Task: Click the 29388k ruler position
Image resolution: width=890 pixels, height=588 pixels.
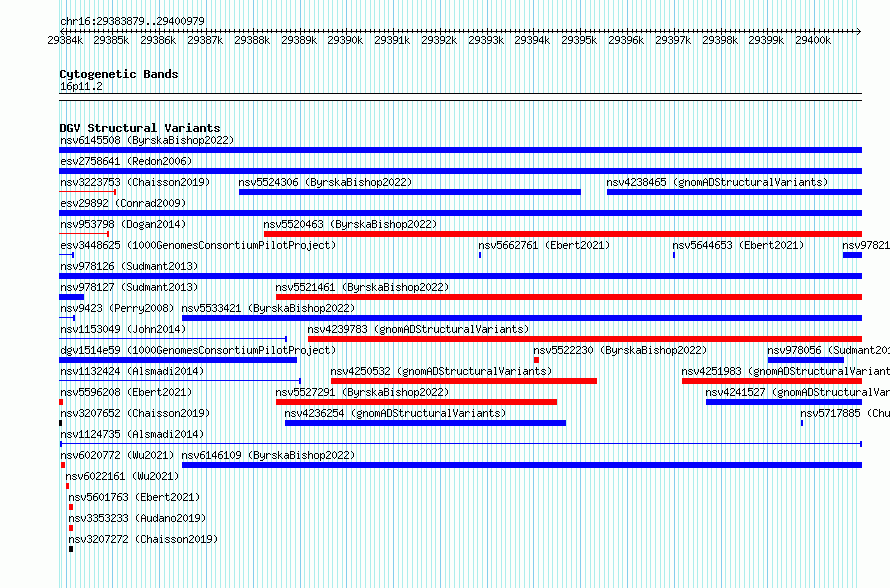Action: (252, 40)
